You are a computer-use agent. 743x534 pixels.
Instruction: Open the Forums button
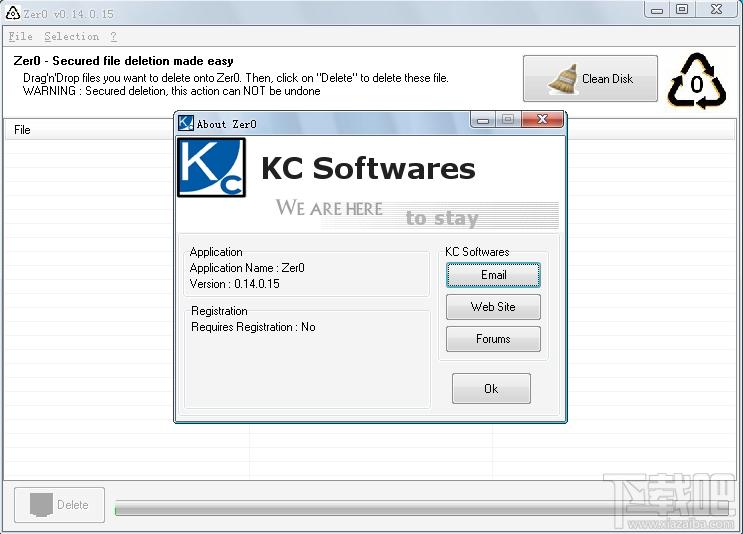[x=493, y=339]
